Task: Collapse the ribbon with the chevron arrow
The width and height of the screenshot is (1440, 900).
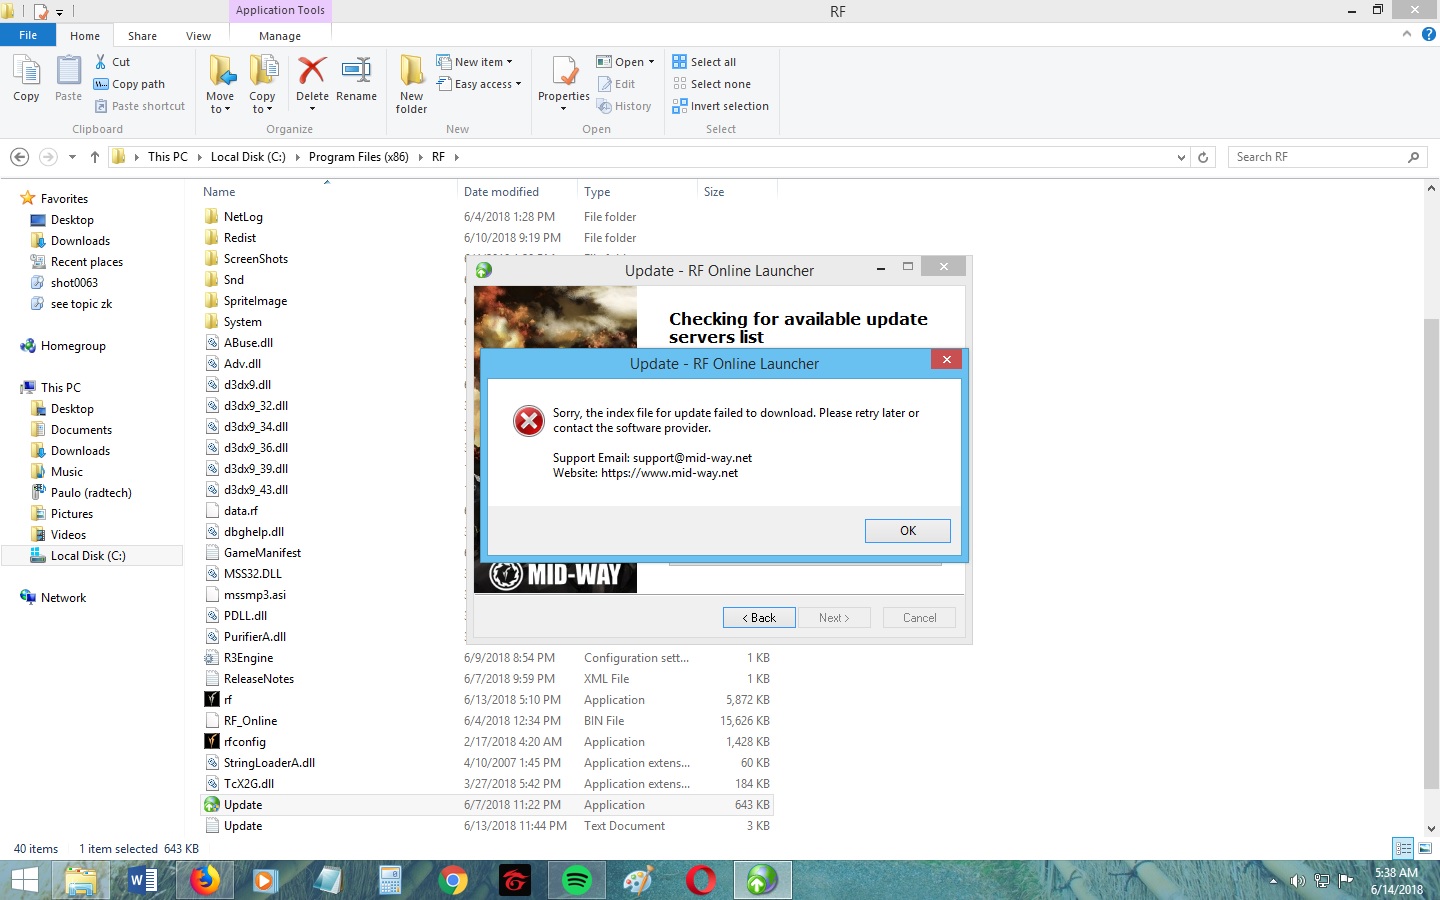Action: click(1406, 34)
